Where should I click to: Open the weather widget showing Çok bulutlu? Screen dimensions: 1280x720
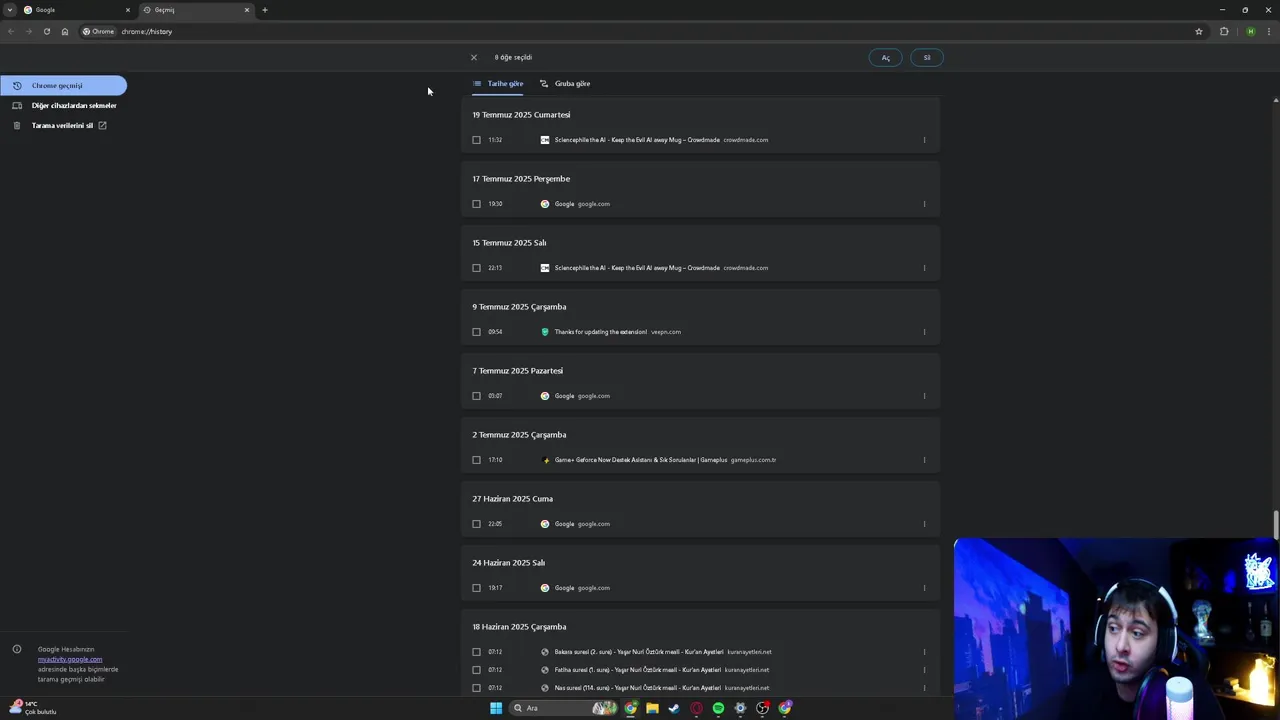[32, 708]
